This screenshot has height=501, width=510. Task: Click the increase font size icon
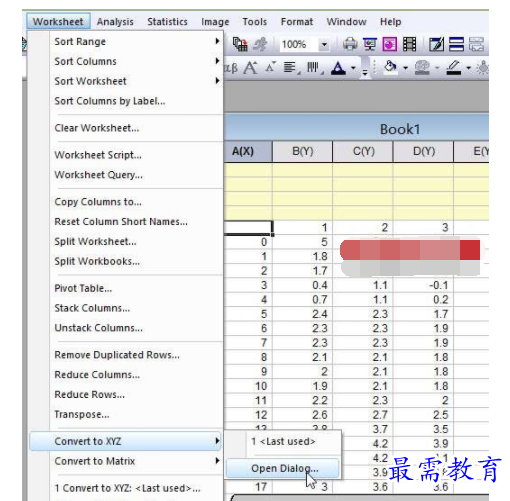pos(250,68)
